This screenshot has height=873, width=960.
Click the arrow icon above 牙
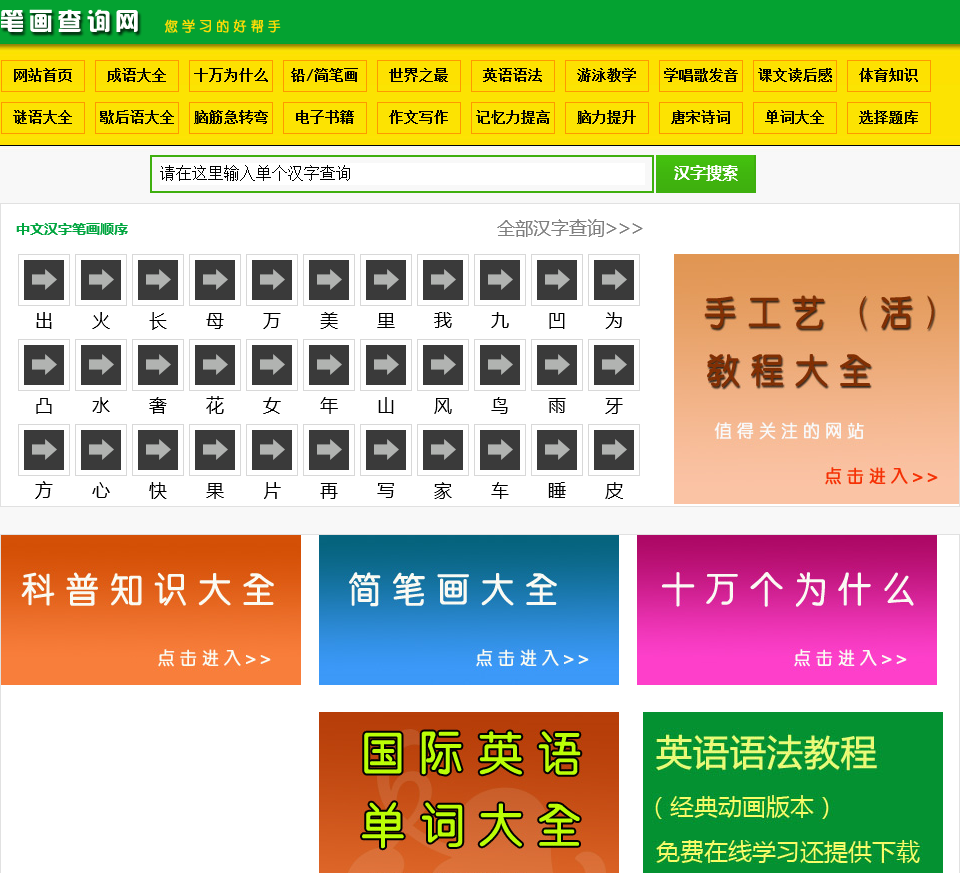pyautogui.click(x=613, y=365)
